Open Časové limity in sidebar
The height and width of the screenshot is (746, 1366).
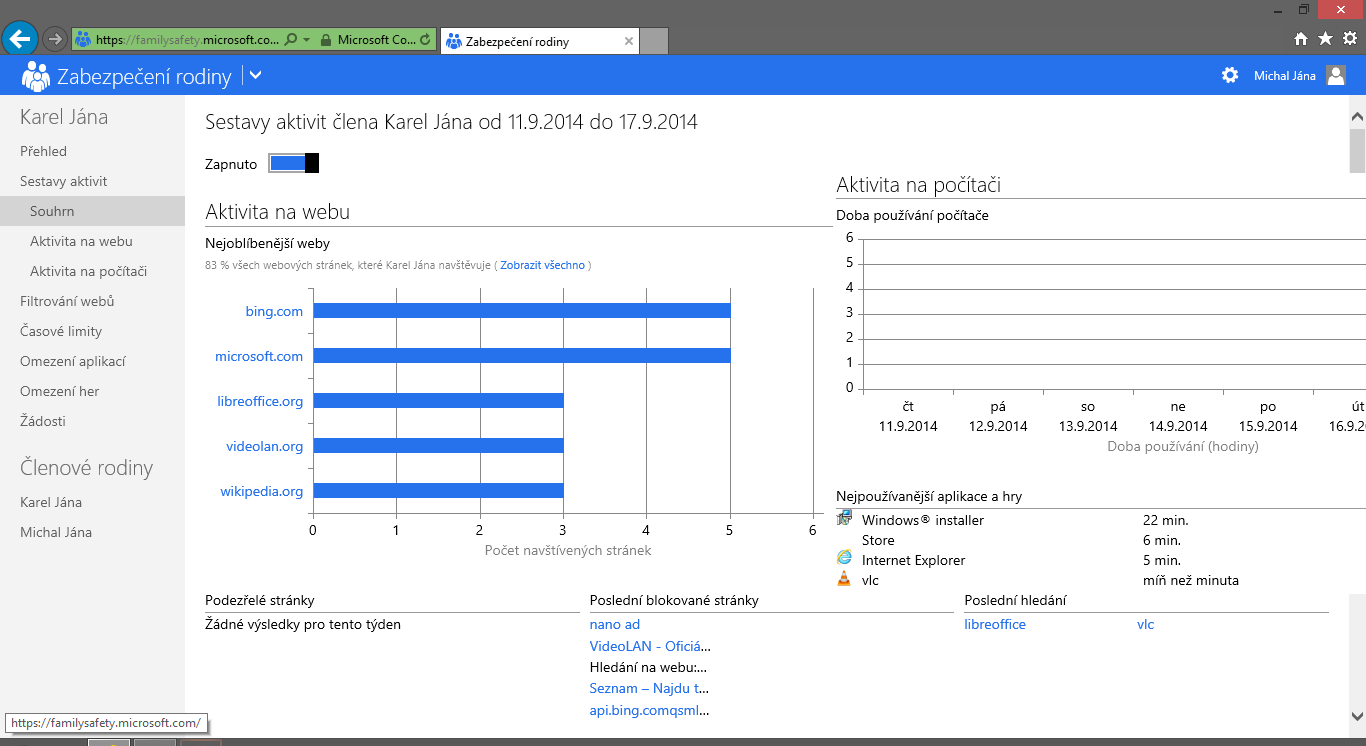tap(61, 331)
